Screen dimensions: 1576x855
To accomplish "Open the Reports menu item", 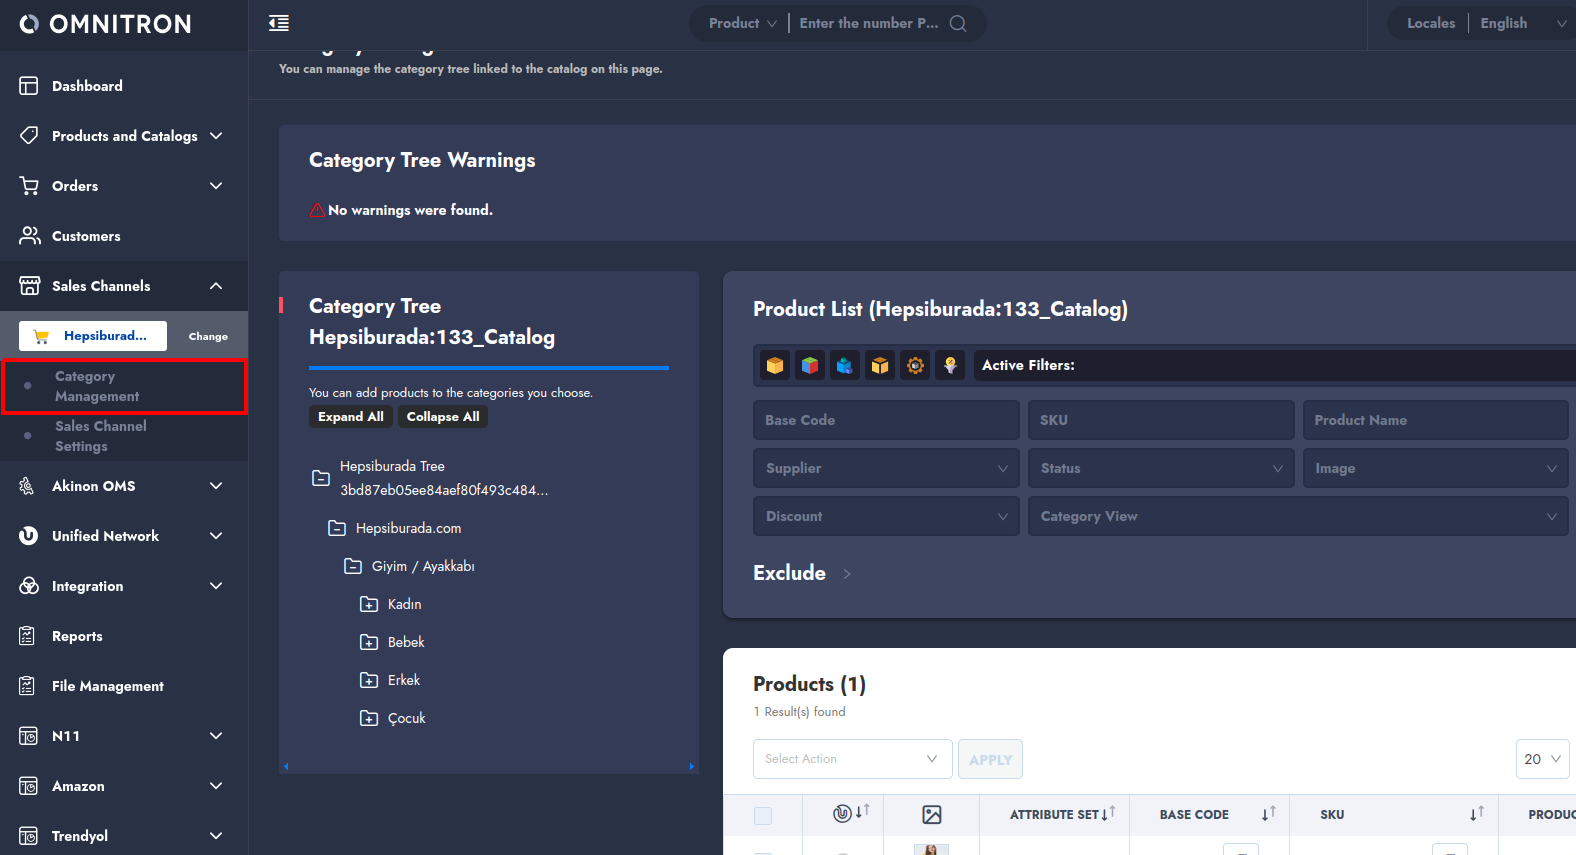I will coord(77,636).
